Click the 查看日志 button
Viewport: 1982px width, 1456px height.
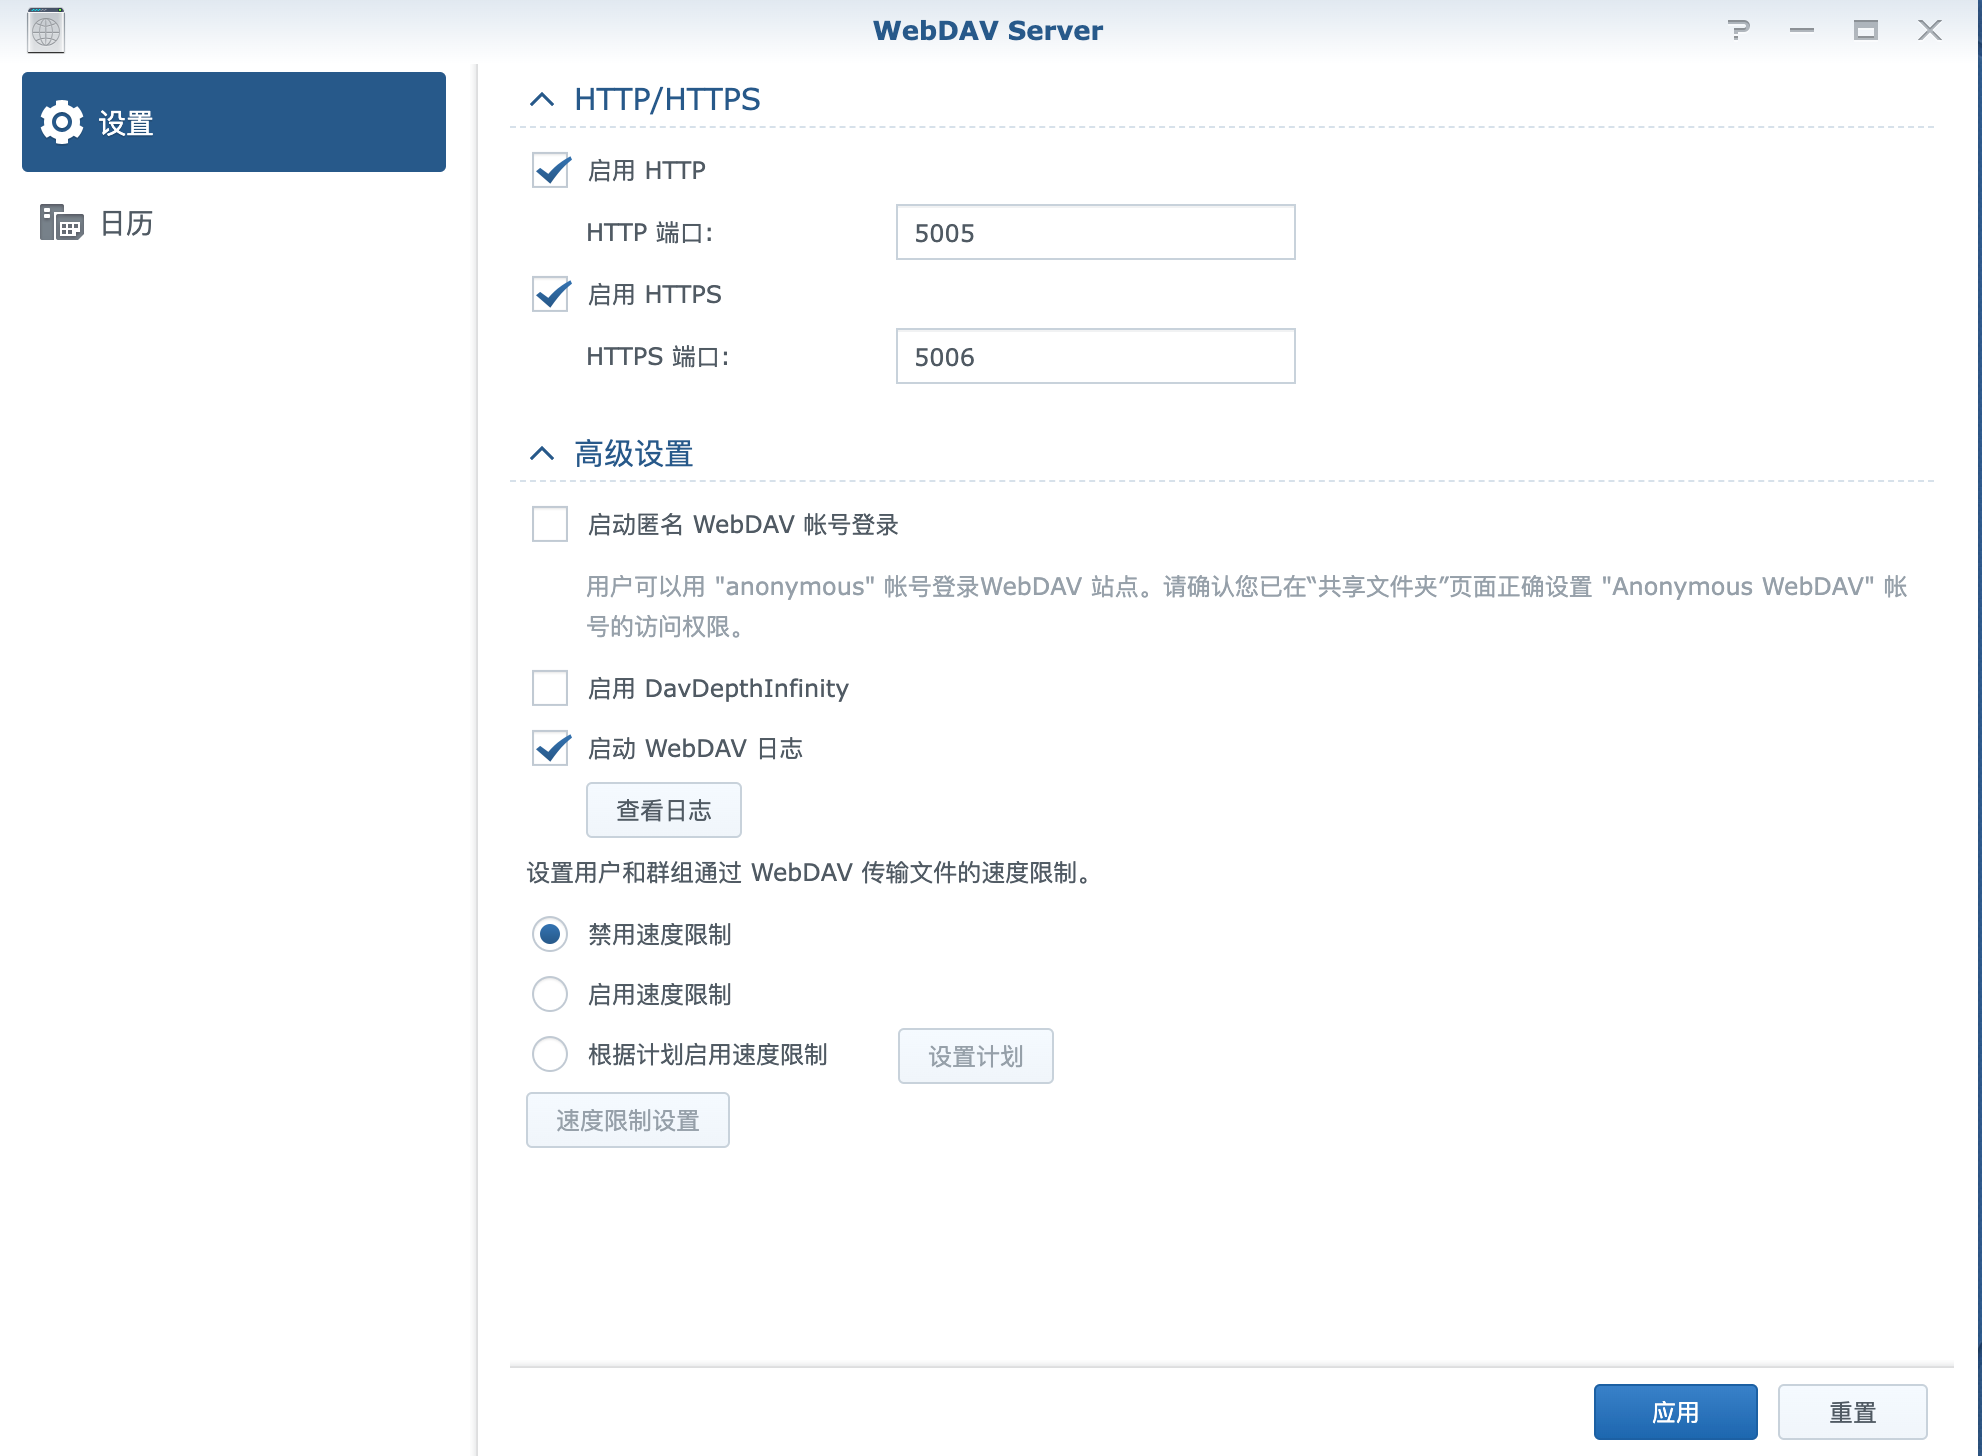[663, 809]
